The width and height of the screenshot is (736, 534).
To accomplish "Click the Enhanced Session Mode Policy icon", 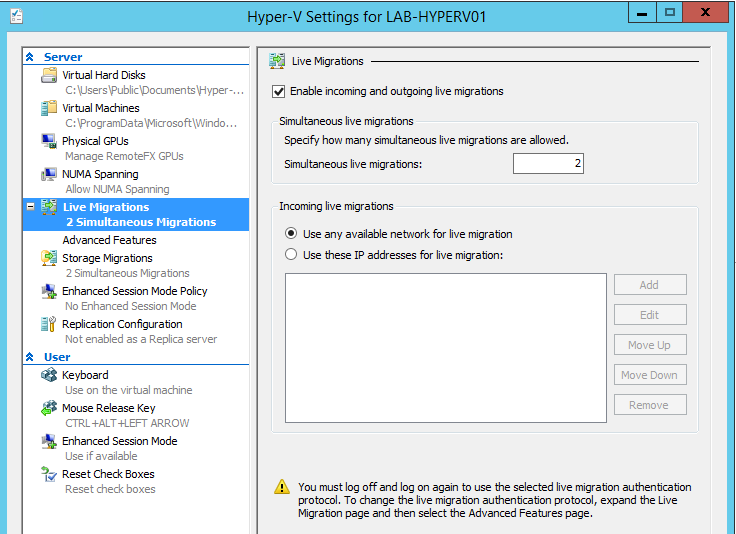I will (x=49, y=291).
